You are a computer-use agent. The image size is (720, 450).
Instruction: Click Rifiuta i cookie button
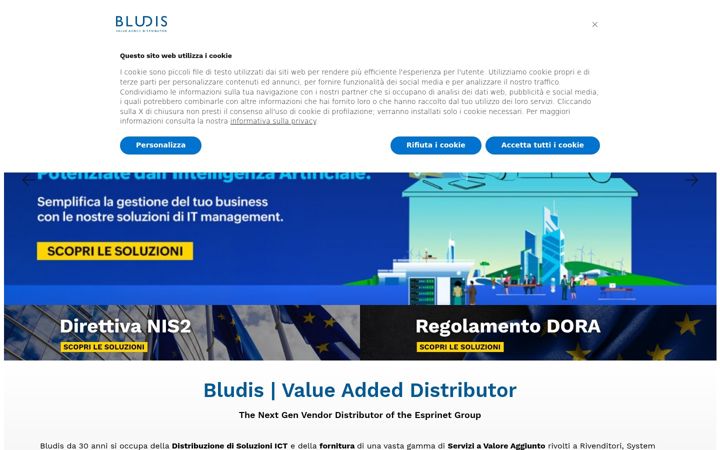435,145
